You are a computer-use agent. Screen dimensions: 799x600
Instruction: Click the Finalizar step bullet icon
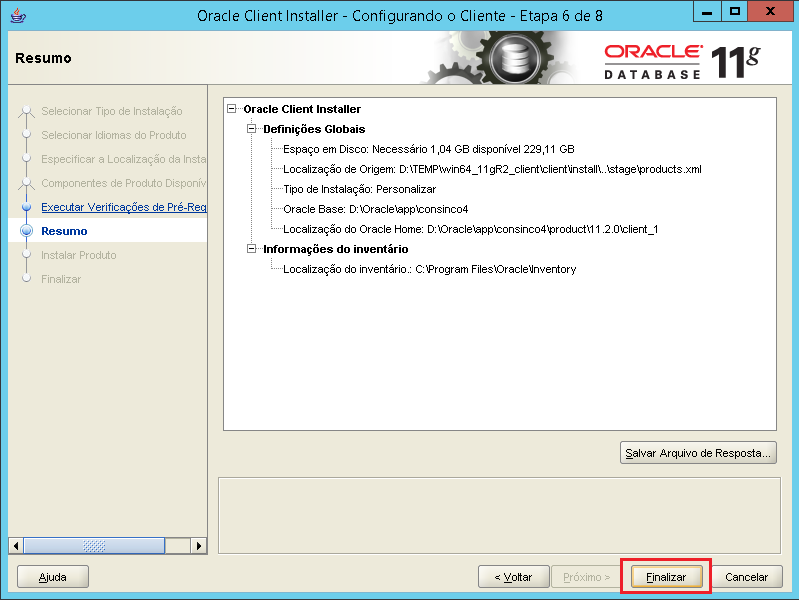point(26,279)
